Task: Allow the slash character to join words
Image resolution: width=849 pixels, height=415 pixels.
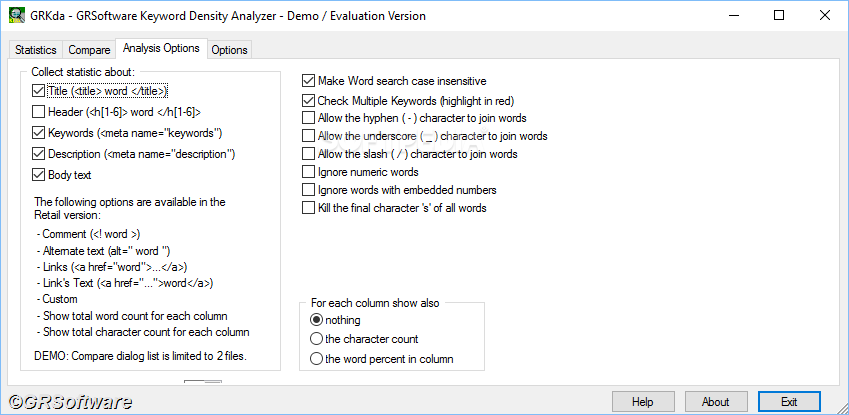Action: tap(308, 154)
